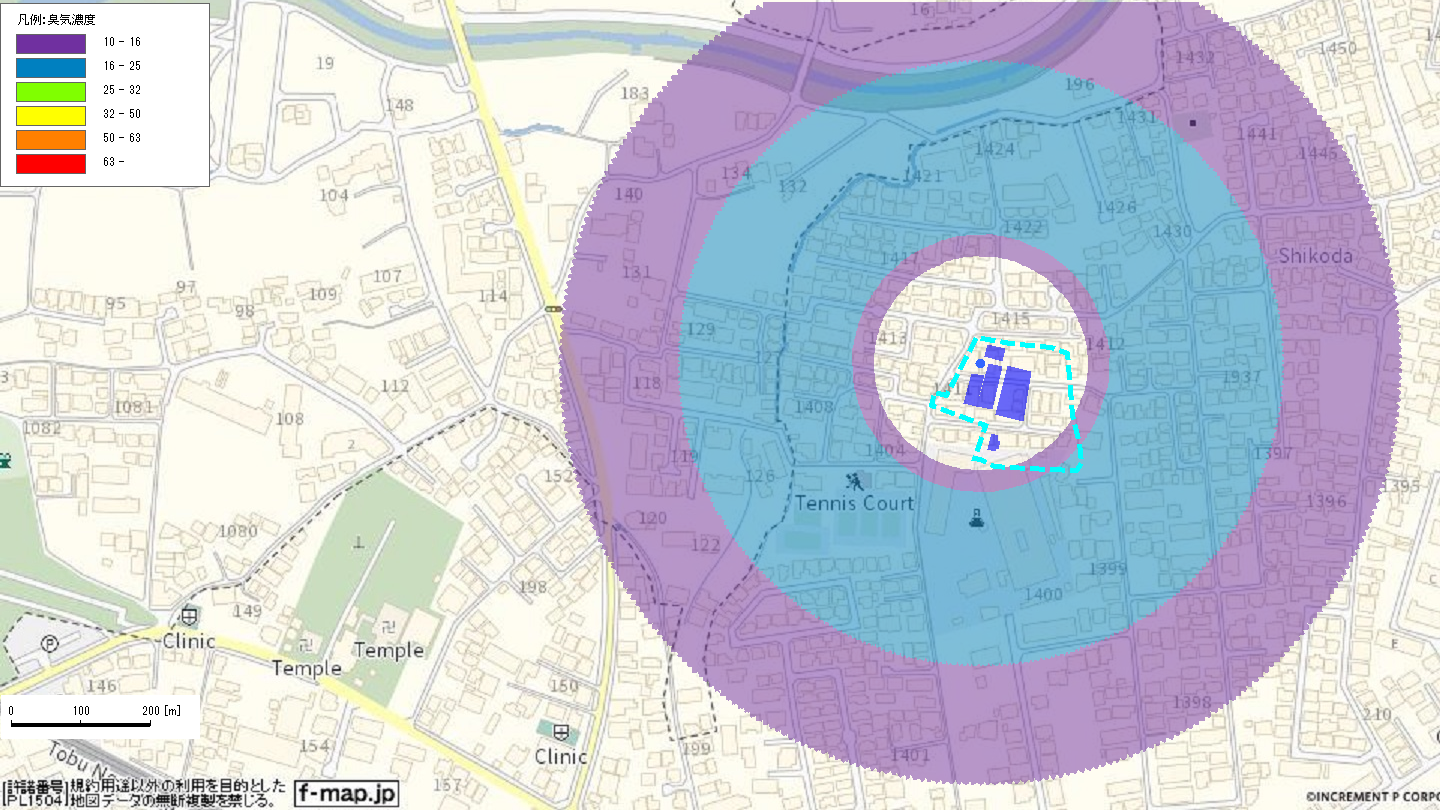Click lot number 154
1440x810 pixels.
tap(314, 746)
